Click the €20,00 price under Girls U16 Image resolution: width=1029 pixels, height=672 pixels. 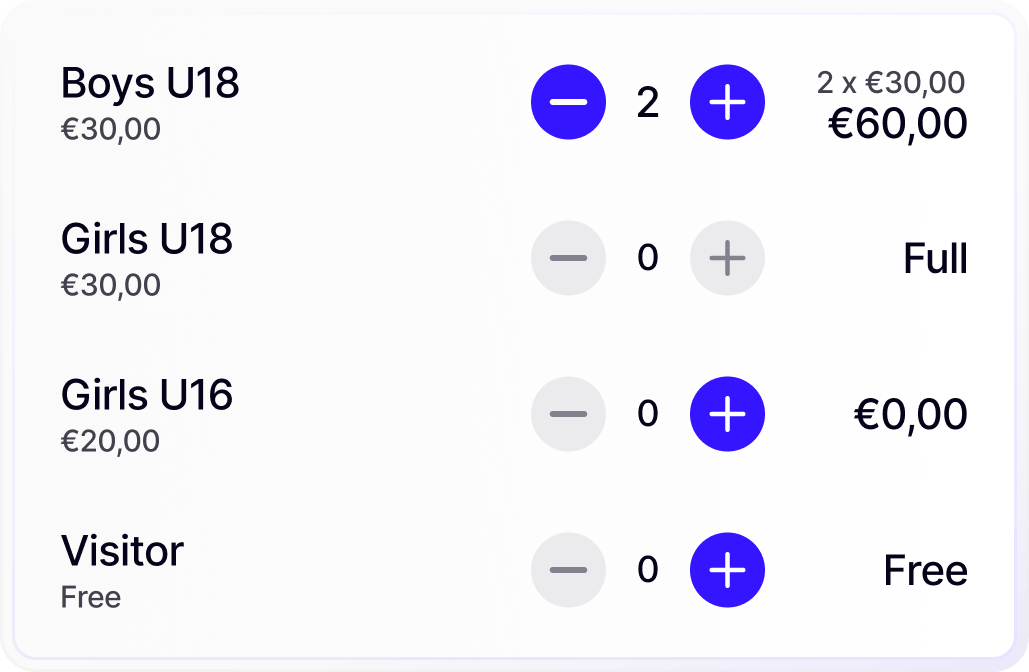(x=112, y=440)
